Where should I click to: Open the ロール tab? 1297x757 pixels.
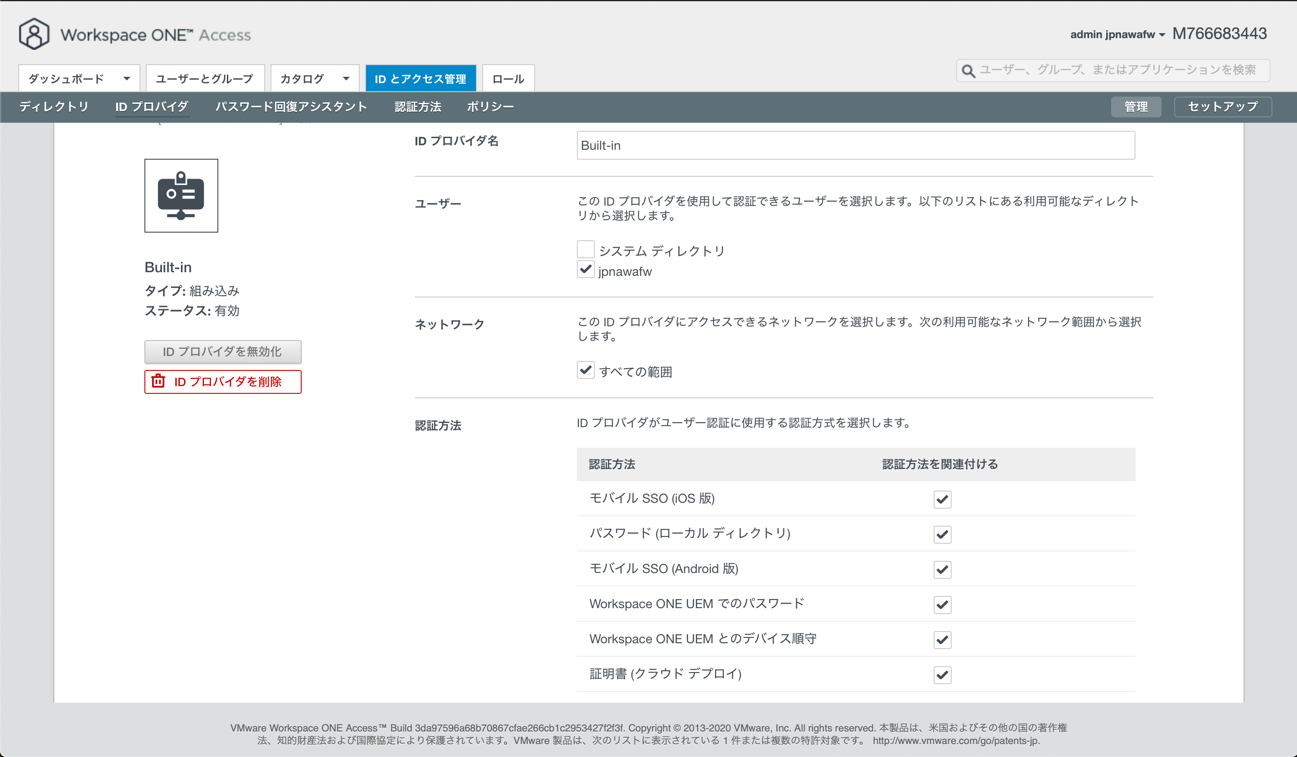(x=508, y=78)
